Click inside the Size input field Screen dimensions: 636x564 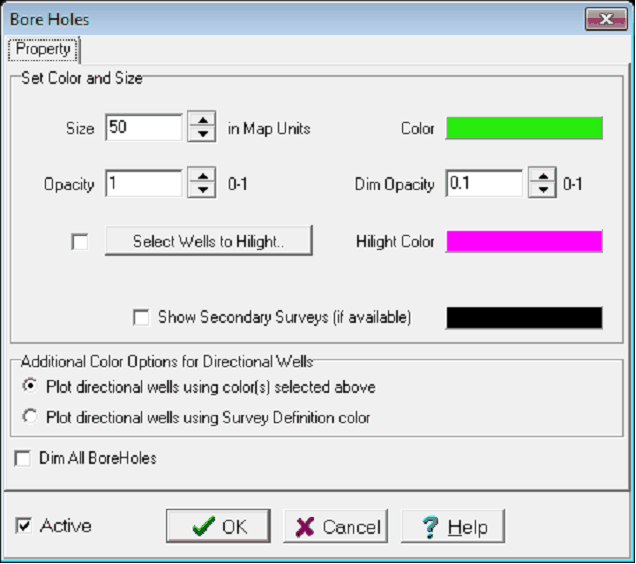click(142, 128)
